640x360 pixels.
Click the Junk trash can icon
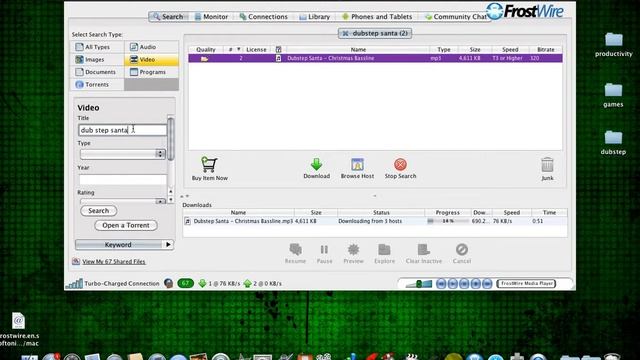pos(547,165)
